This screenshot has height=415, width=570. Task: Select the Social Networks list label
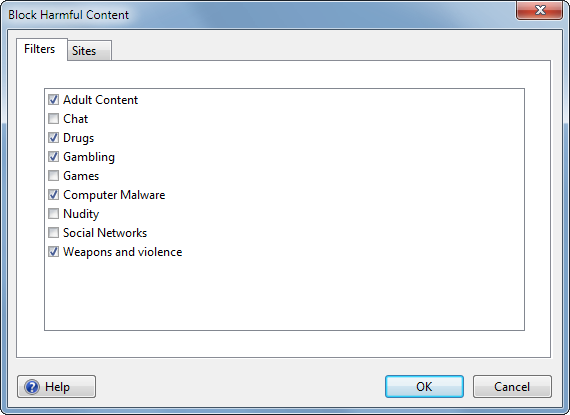pos(105,233)
